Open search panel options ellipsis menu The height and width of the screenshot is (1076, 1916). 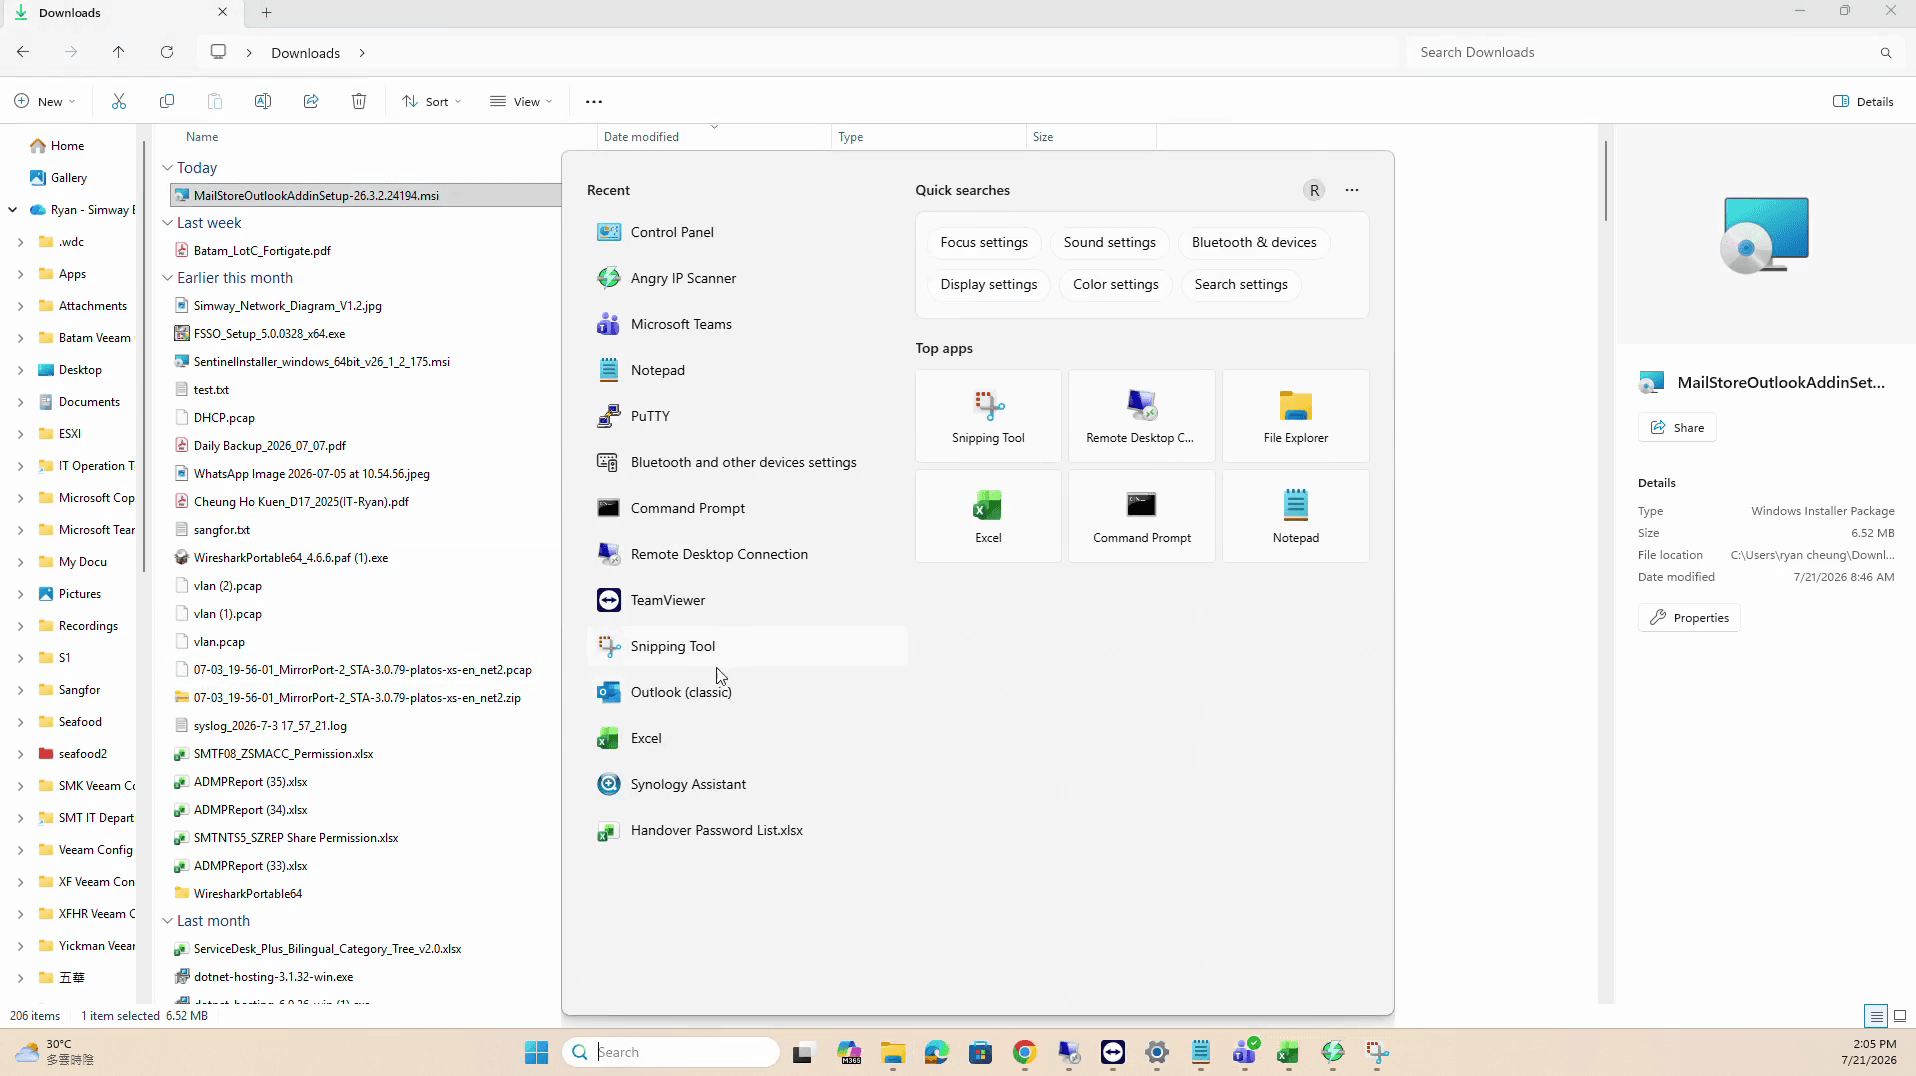click(1352, 190)
